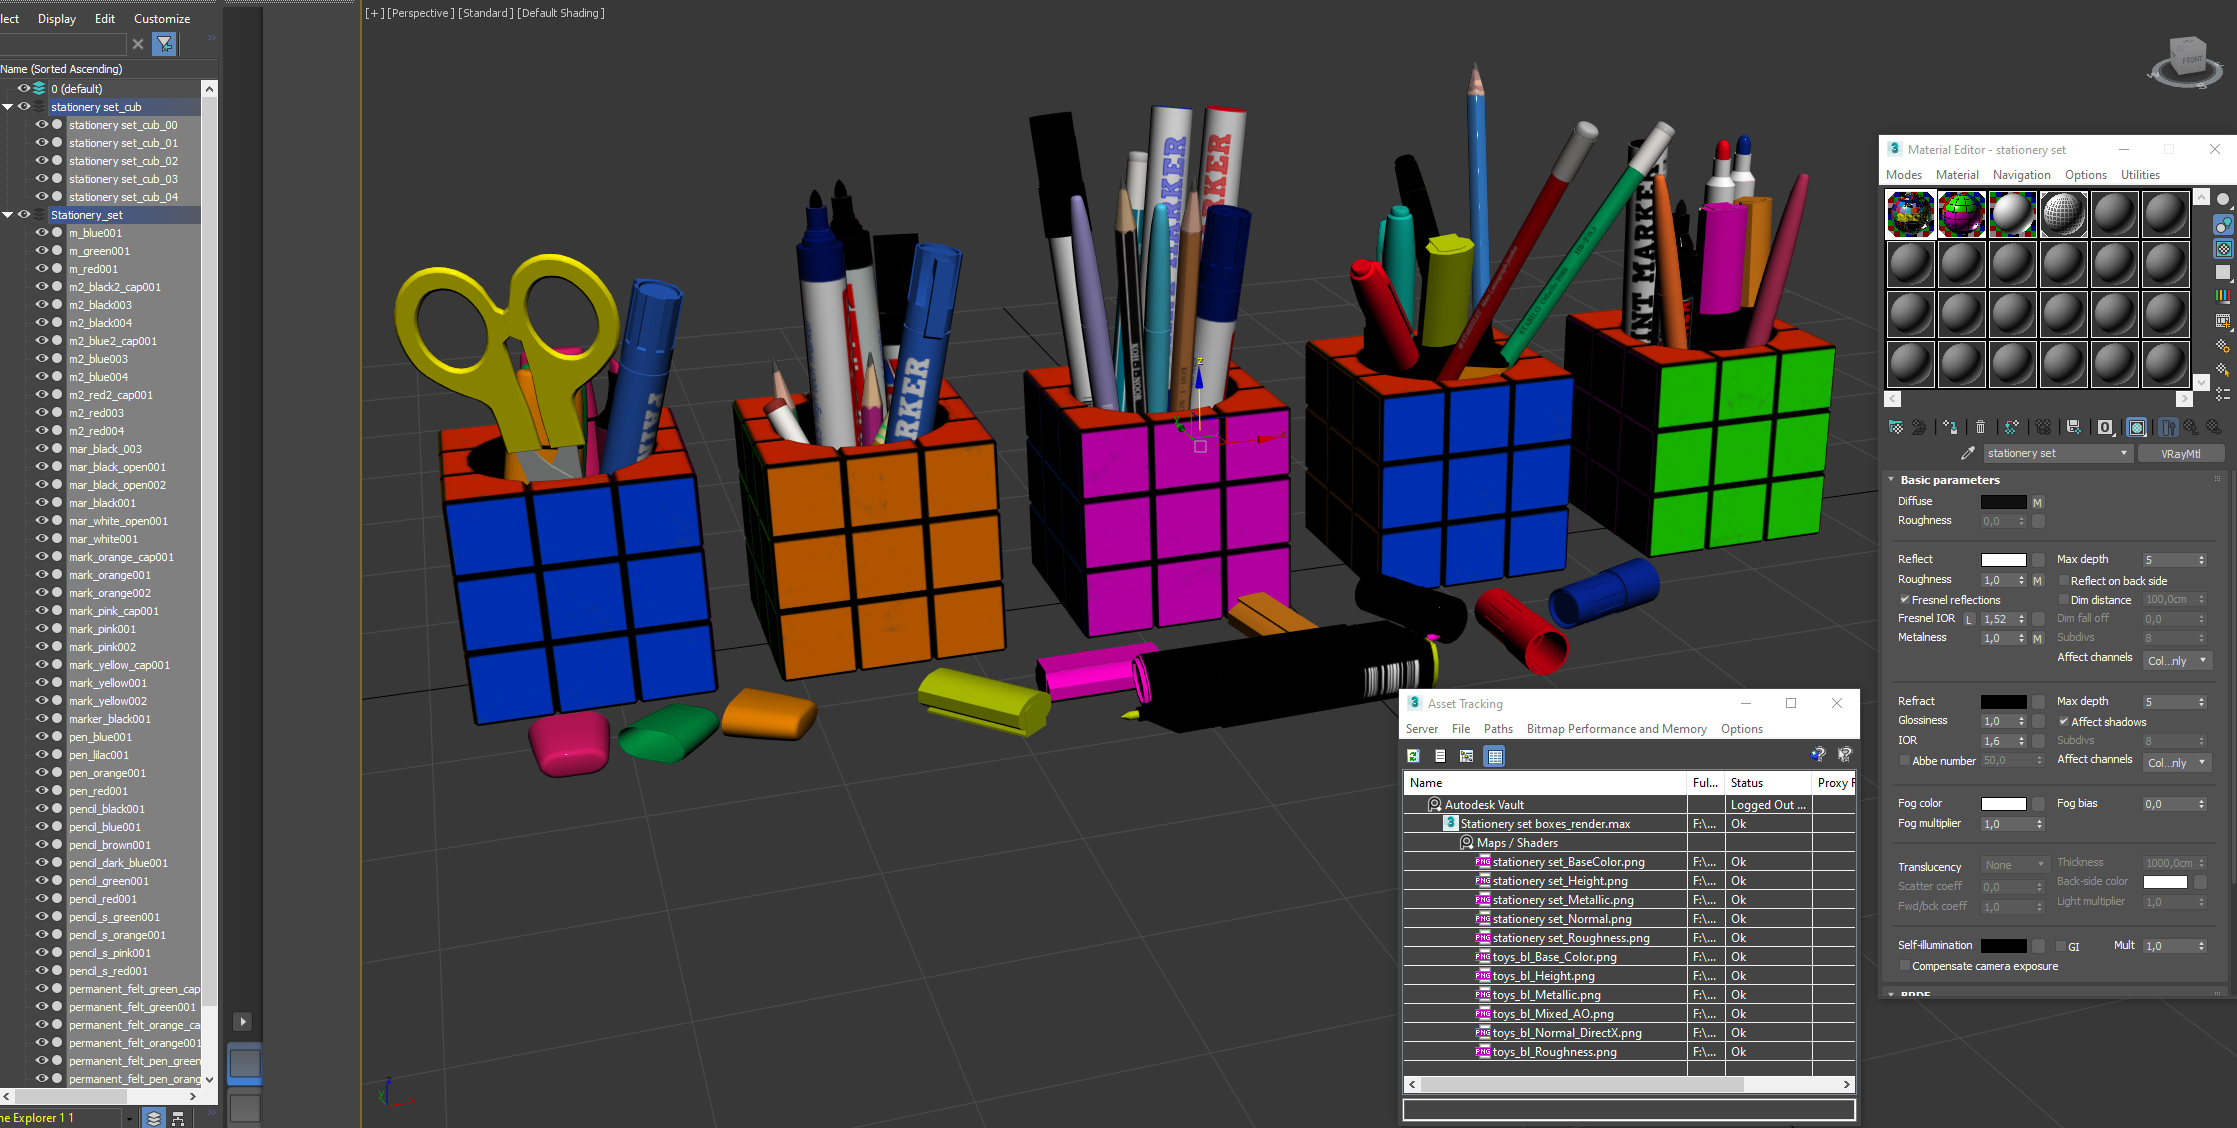Click the white Reflect color swatch
This screenshot has width=2237, height=1128.
[x=2003, y=560]
